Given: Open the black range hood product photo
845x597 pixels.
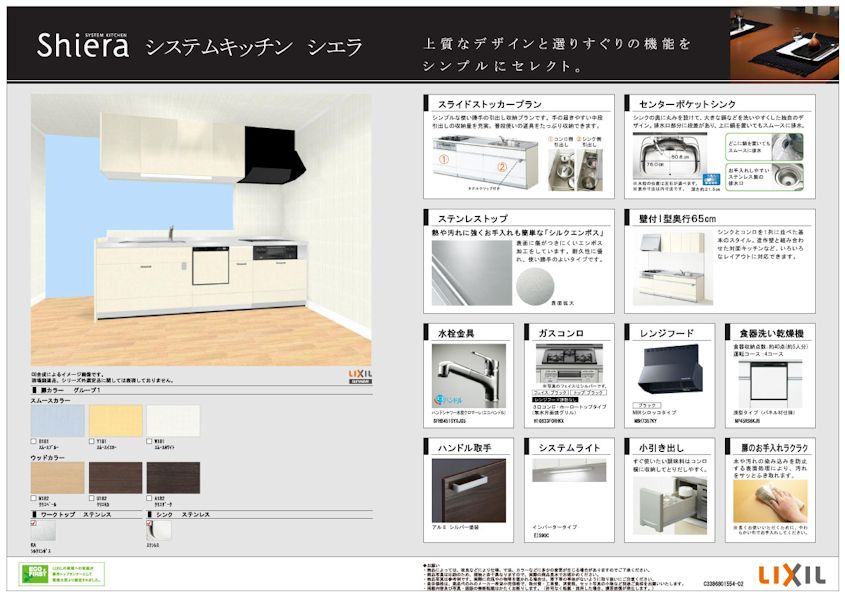Looking at the screenshot, I should click(x=671, y=371).
